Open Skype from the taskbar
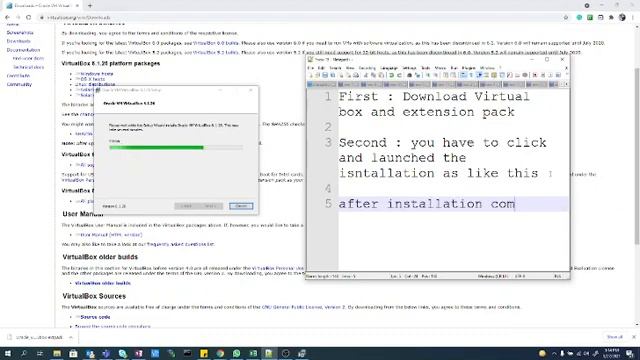The image size is (640, 360). click(x=122, y=353)
